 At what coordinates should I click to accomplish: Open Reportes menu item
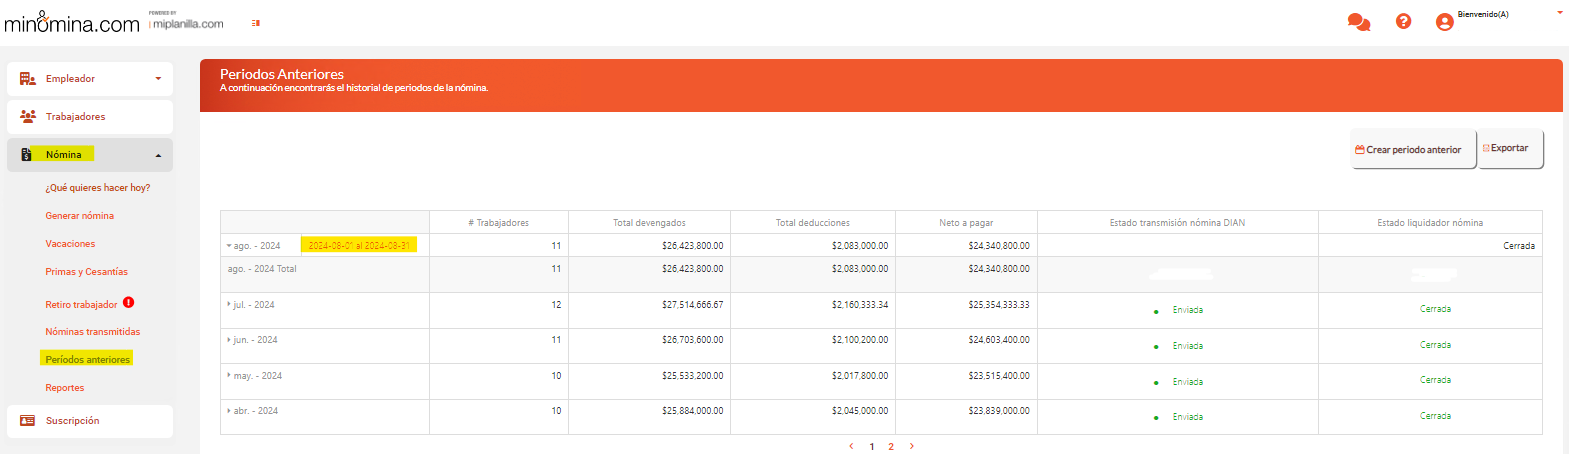65,387
